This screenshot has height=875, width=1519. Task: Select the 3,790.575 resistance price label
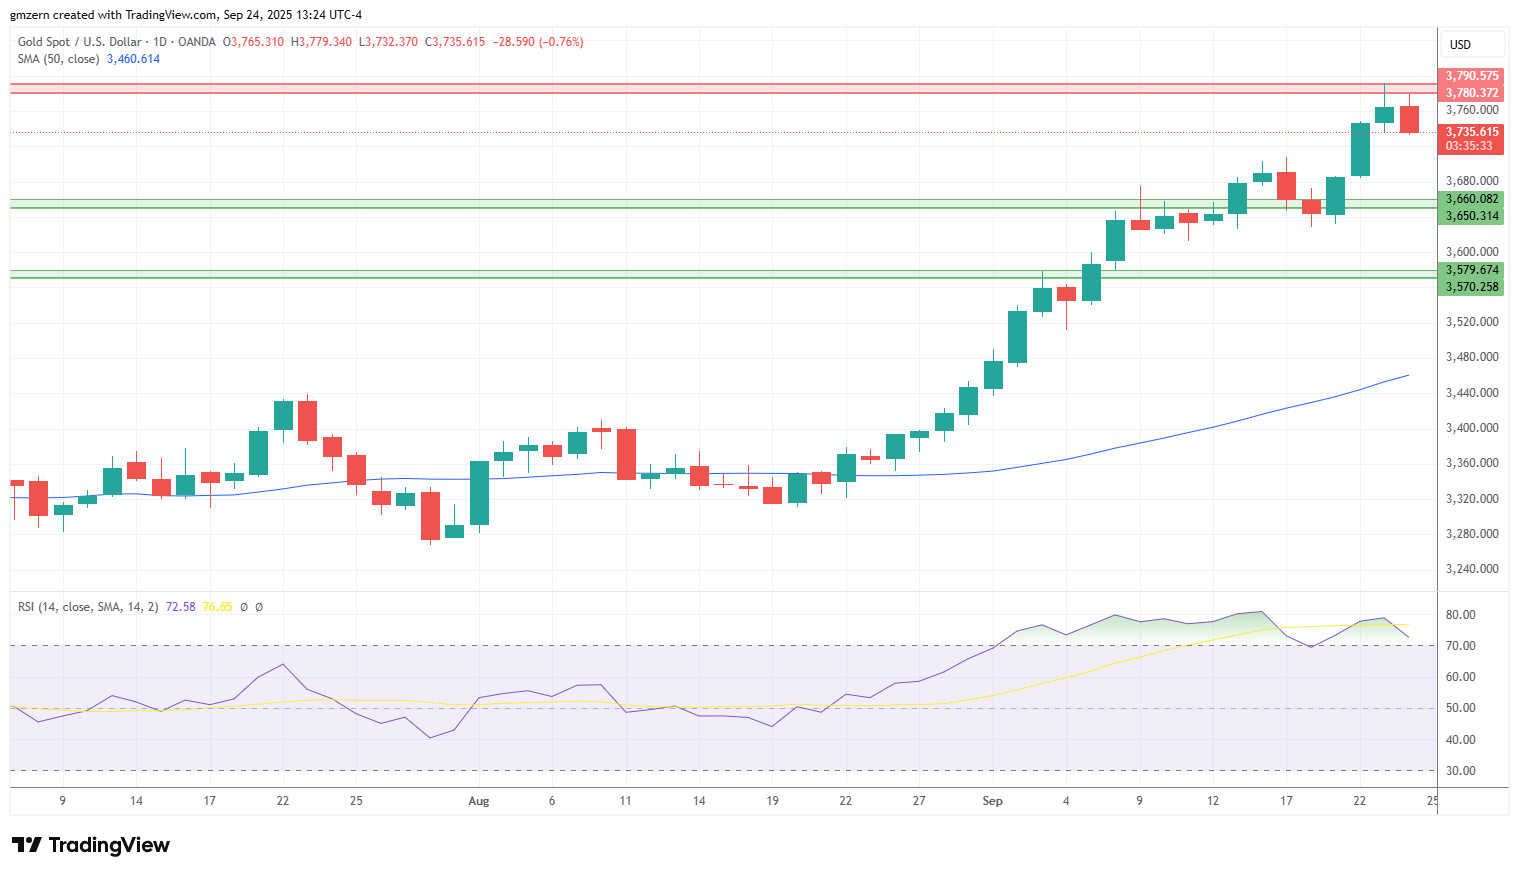1472,76
